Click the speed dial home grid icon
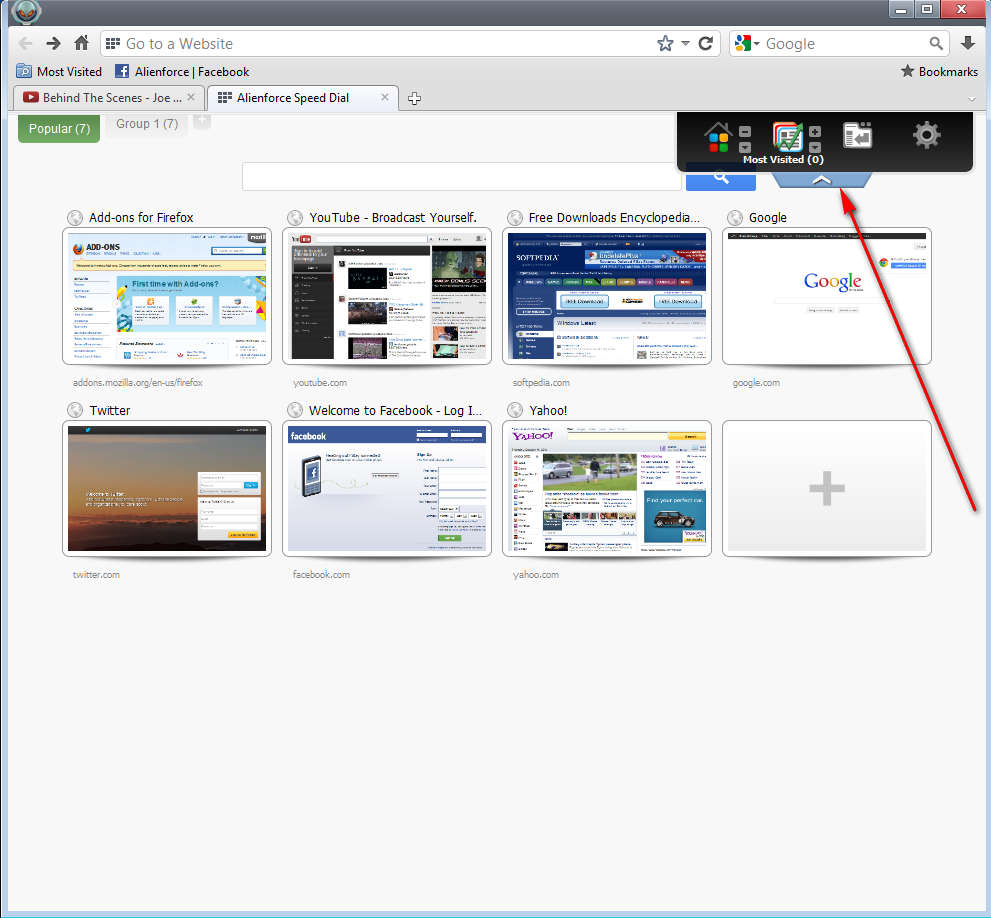Screen dimensions: 991x918 coord(718,137)
